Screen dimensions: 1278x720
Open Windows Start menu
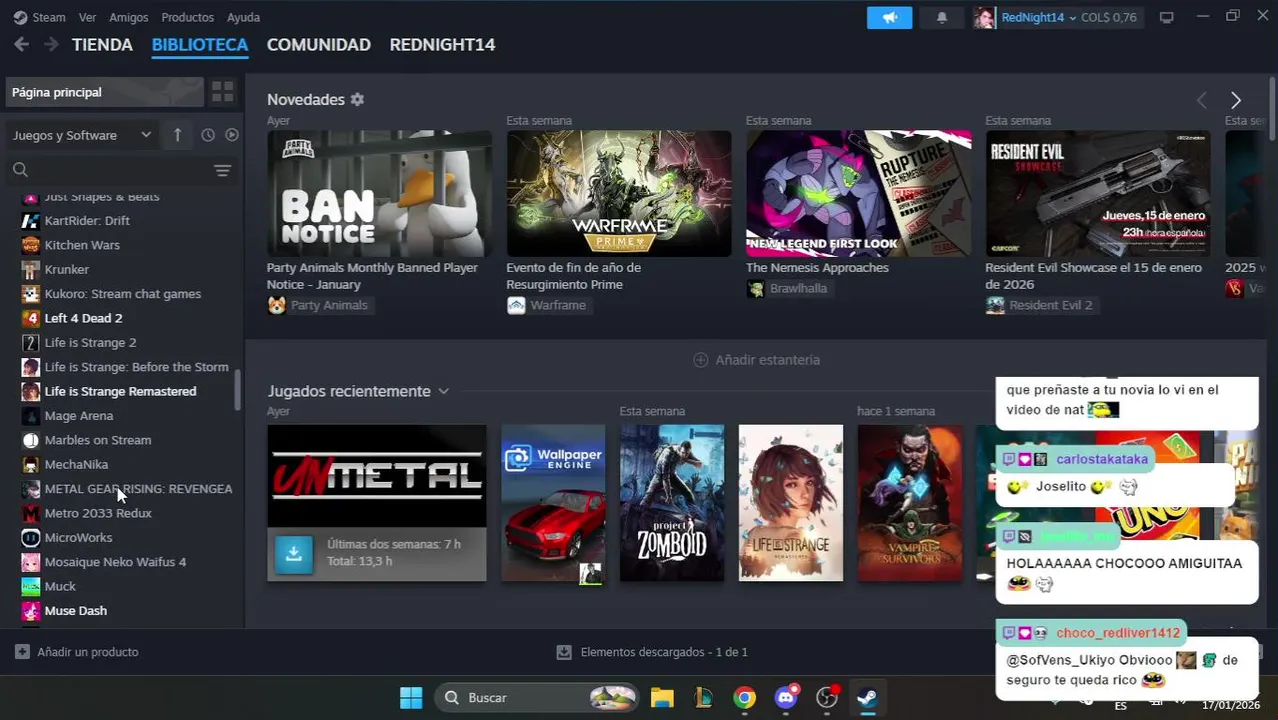tap(411, 697)
